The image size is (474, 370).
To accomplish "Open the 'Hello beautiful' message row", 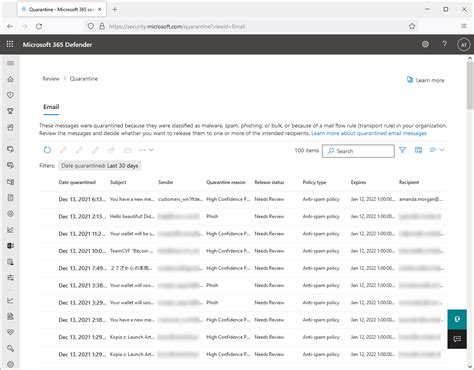I will coord(243,217).
